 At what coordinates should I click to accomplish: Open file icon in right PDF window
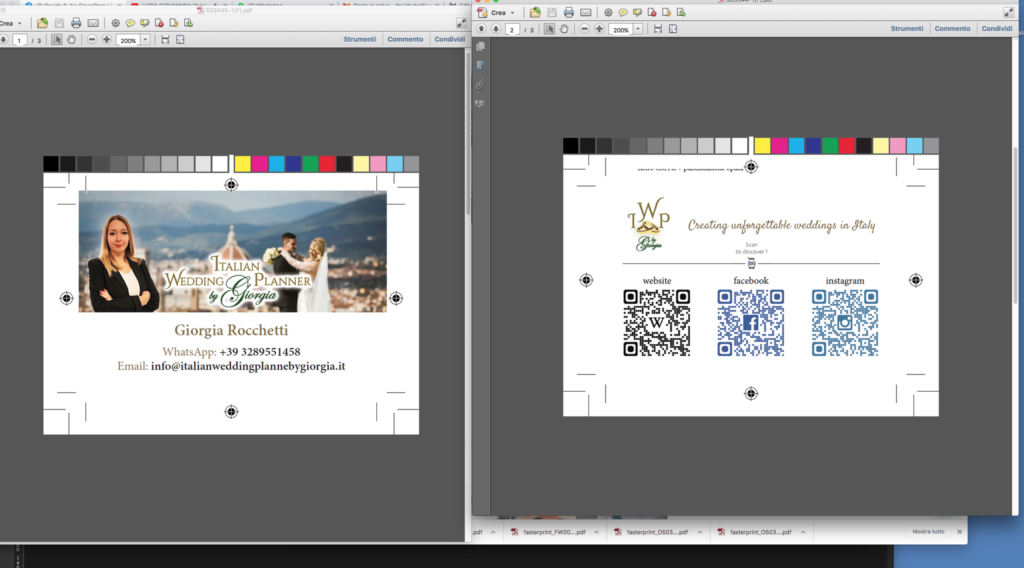coord(535,12)
